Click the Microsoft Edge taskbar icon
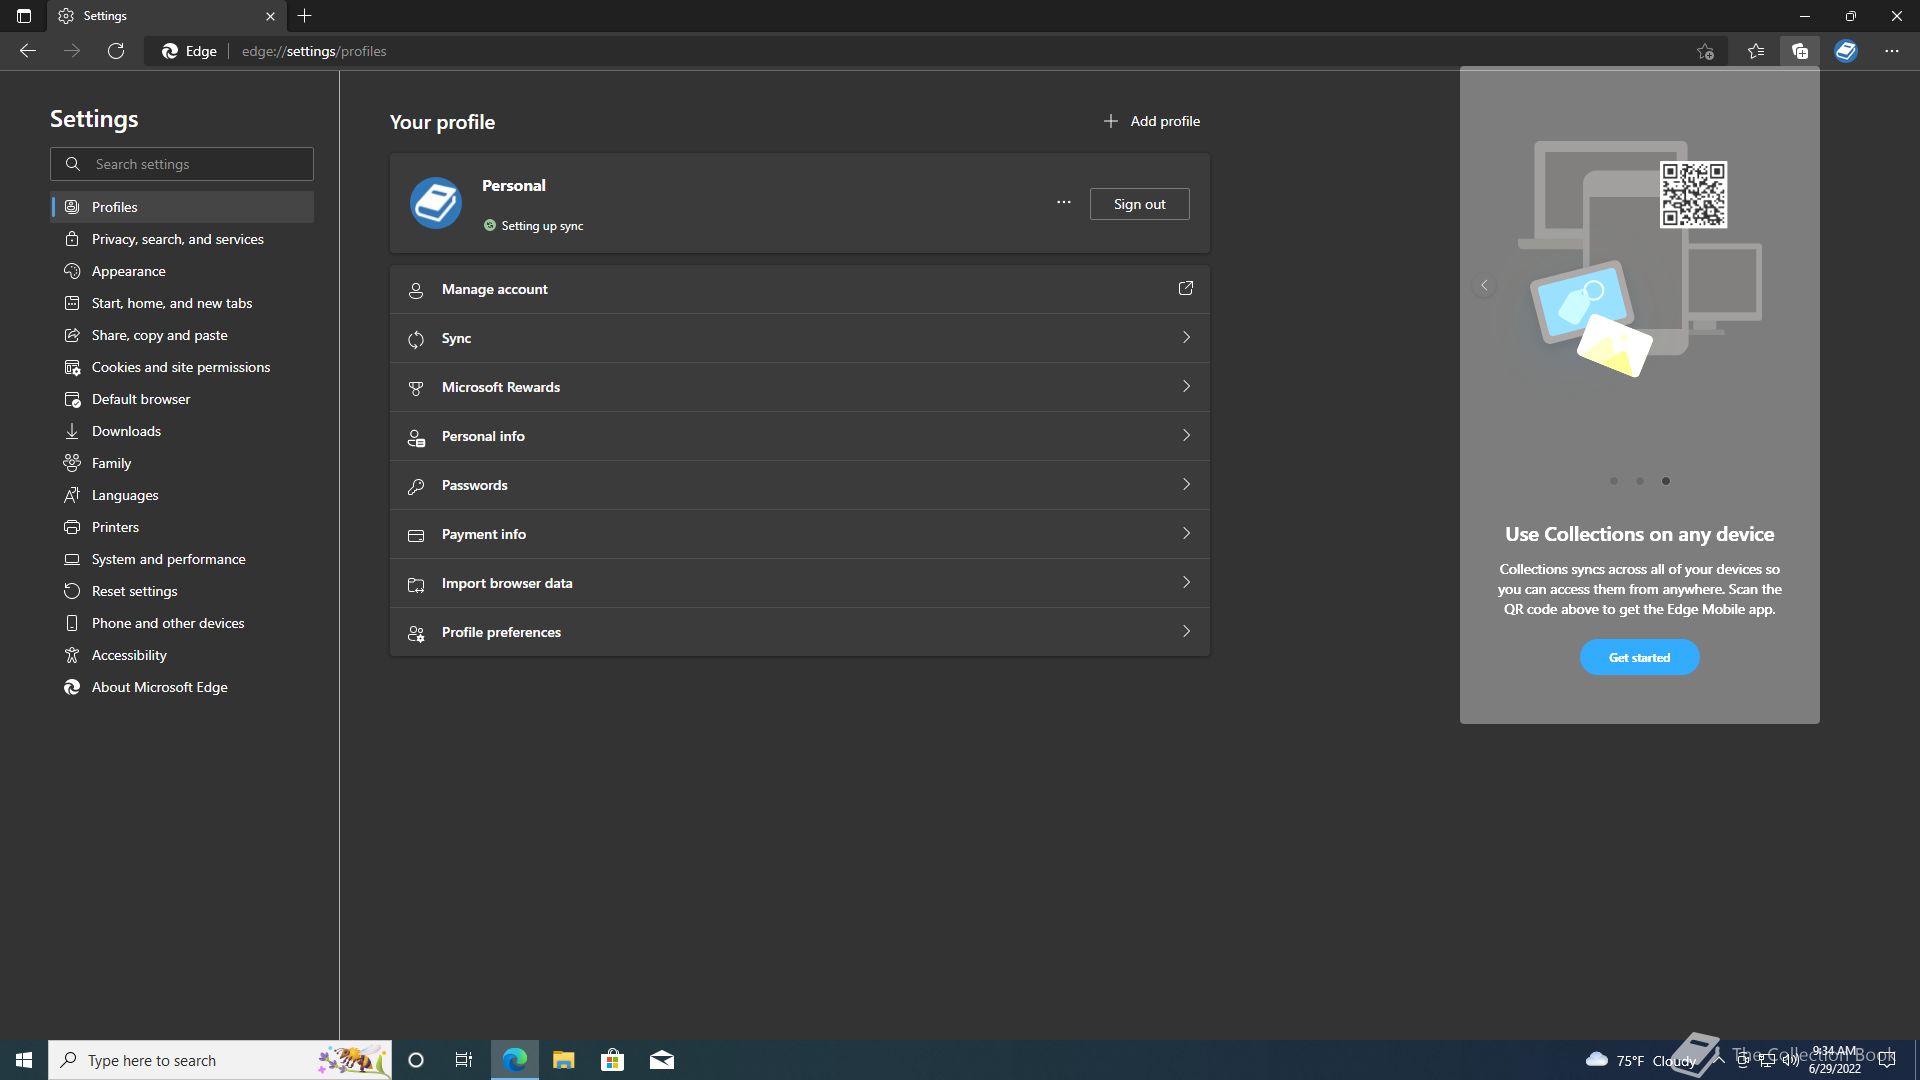Screen dimensions: 1920x1080 tap(515, 1060)
